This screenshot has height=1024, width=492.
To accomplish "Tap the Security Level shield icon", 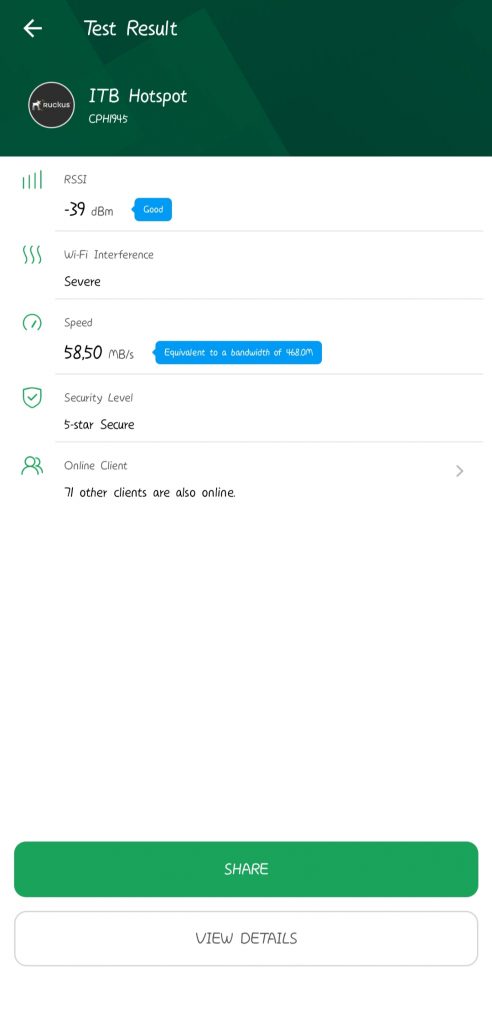I will coord(32,397).
